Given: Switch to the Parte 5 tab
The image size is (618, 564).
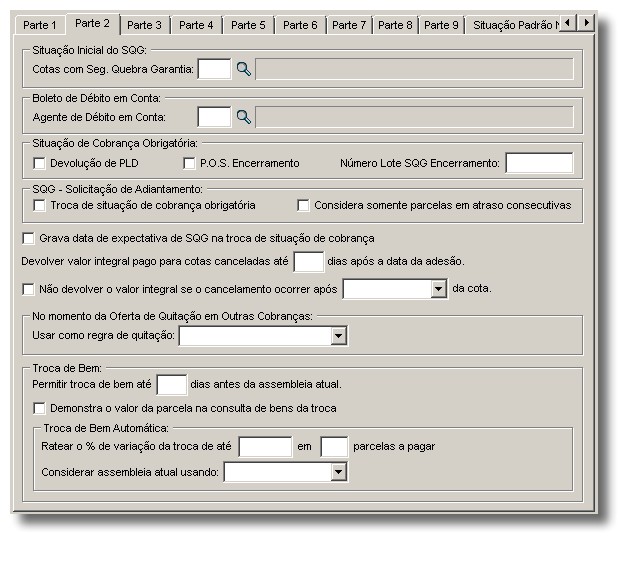Looking at the screenshot, I should (248, 25).
